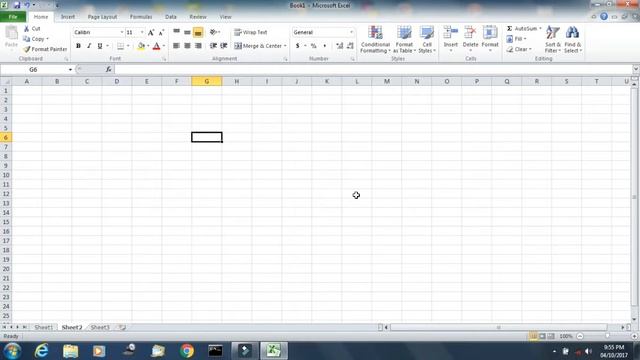Apply Top Align to cell
Screen dimensions: 640x360
tap(176, 32)
